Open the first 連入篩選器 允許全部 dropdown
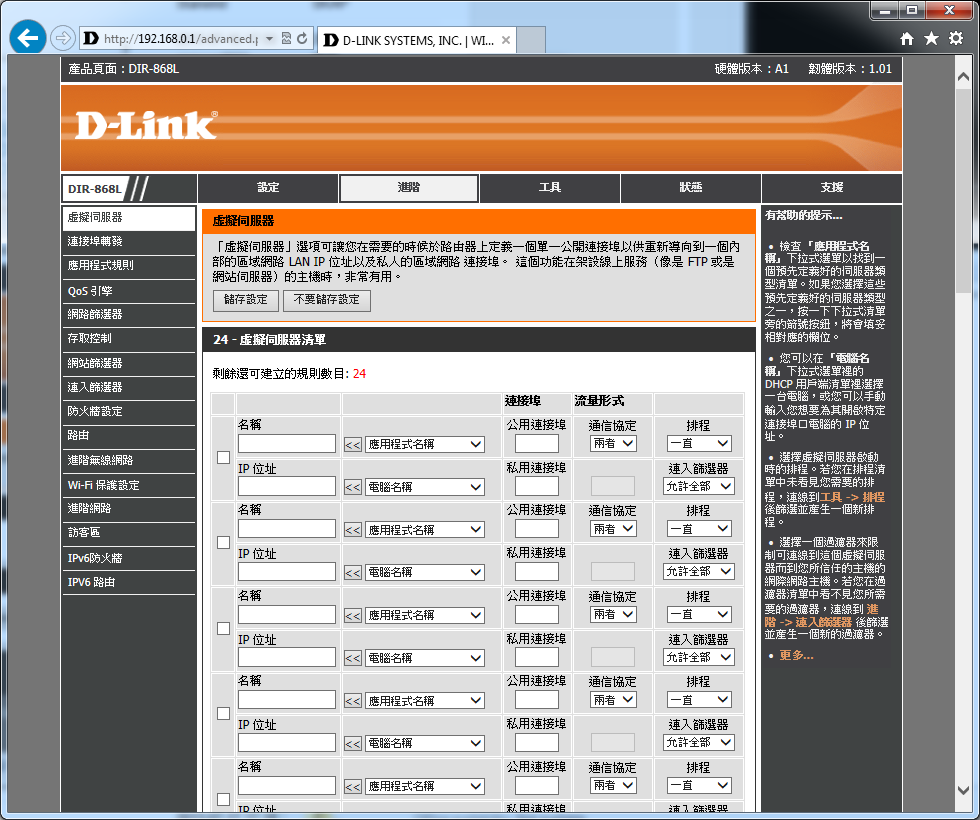The image size is (980, 820). click(x=698, y=486)
